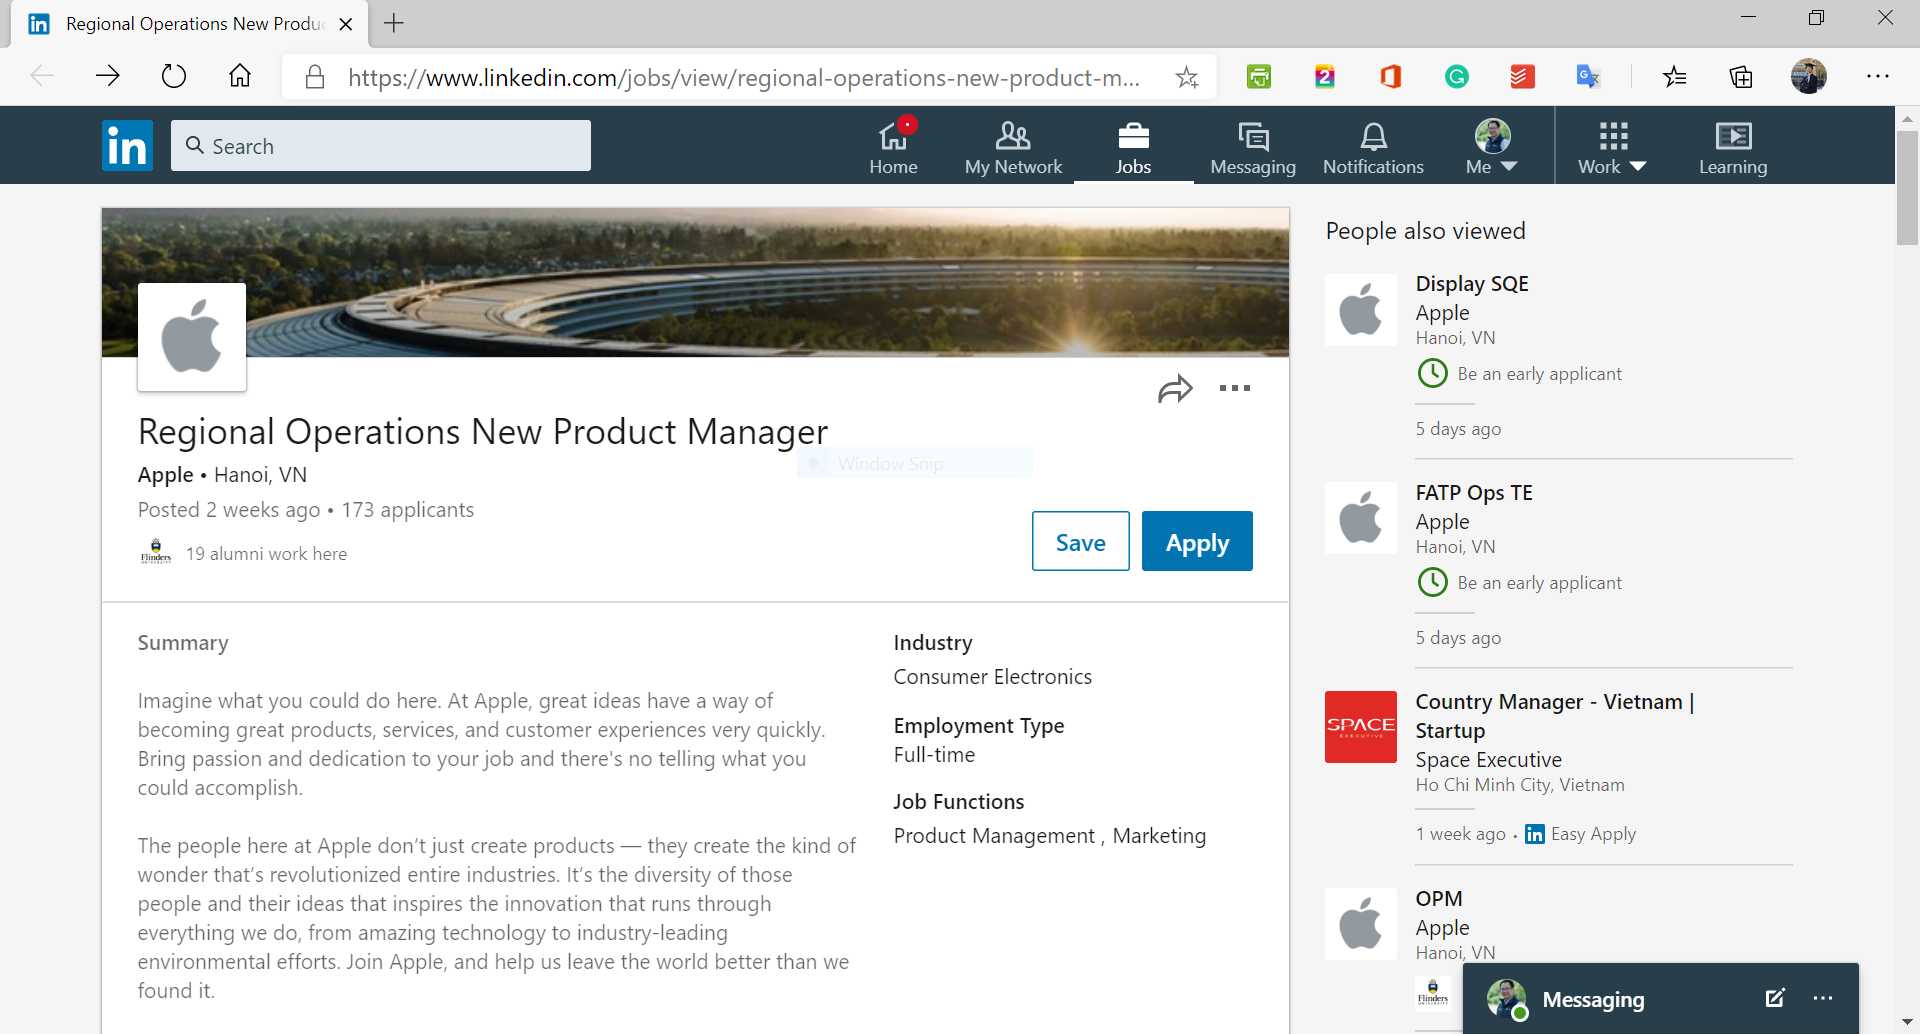Click the Space Executive logo
The width and height of the screenshot is (1920, 1034).
tap(1361, 727)
